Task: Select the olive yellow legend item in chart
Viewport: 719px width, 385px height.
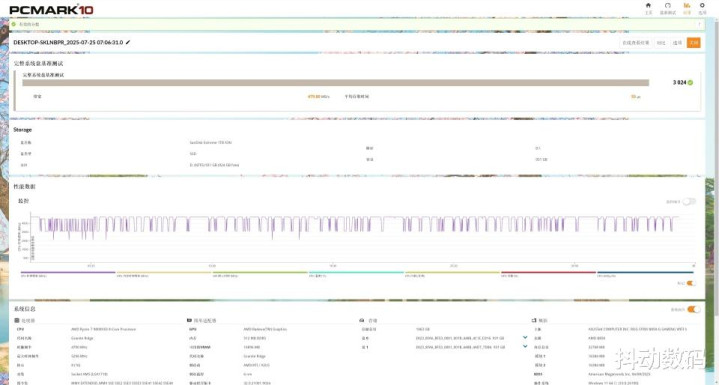Action: [x=452, y=274]
